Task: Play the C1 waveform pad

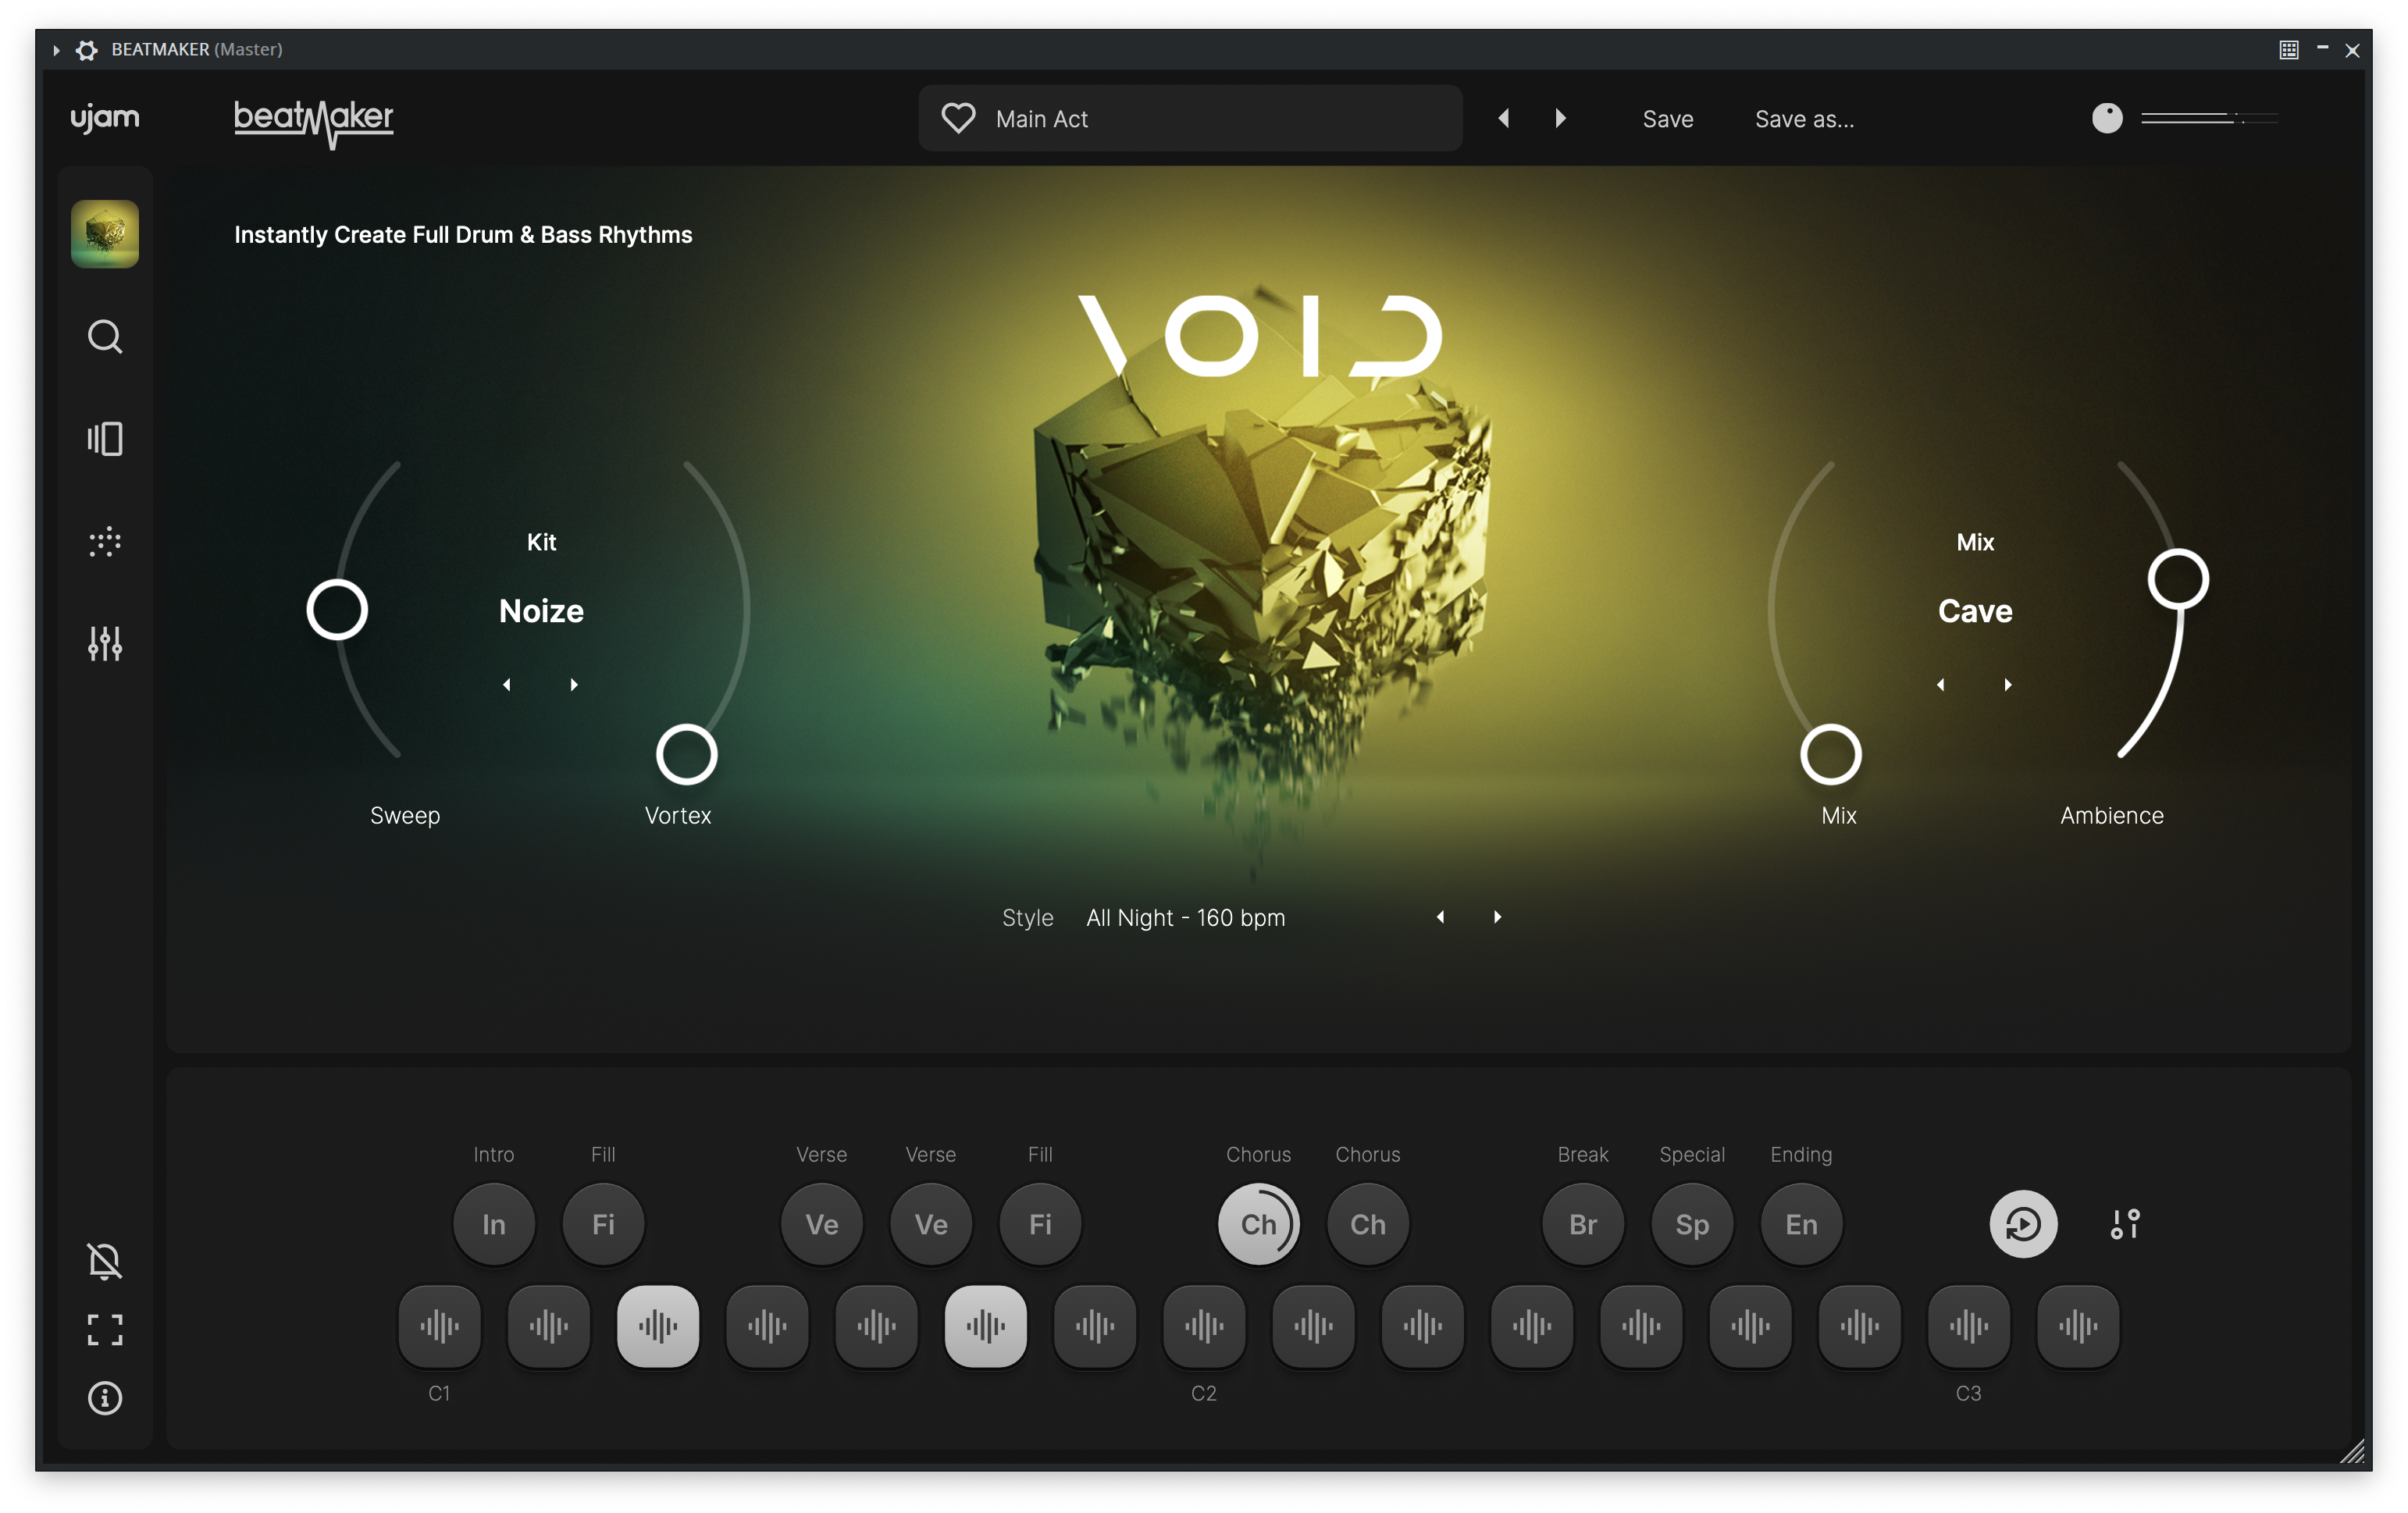Action: [x=439, y=1327]
